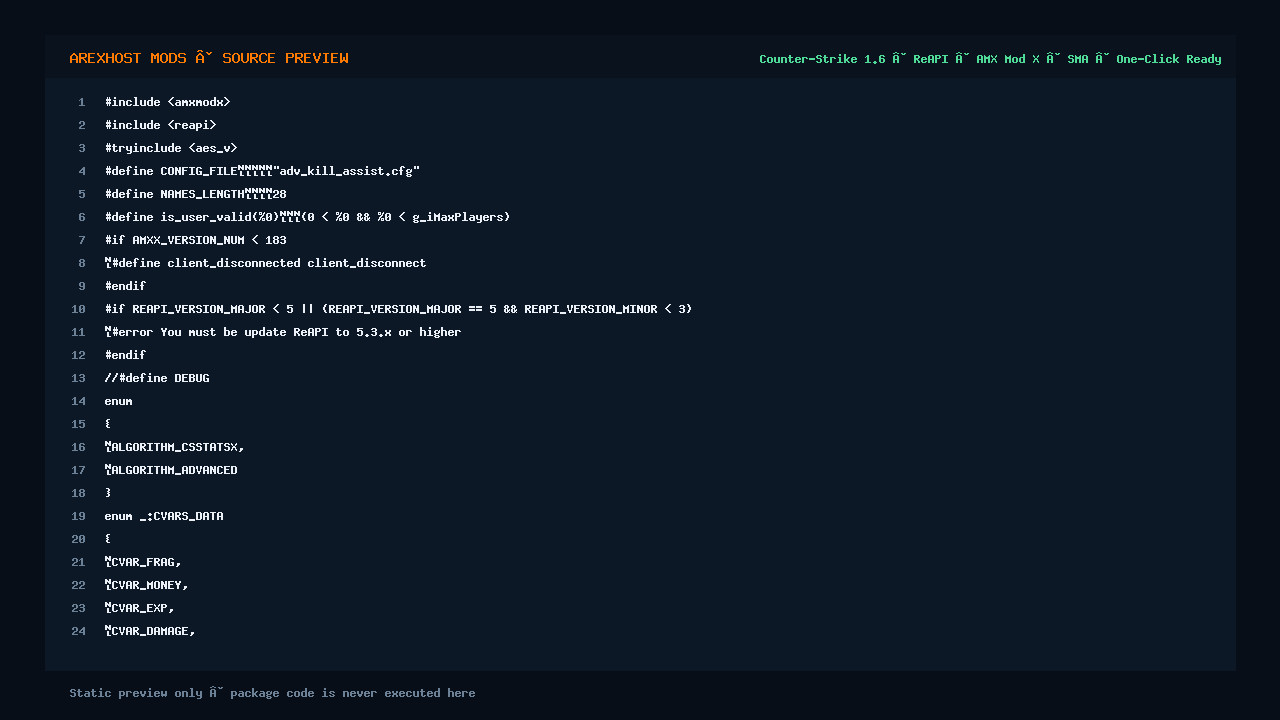The image size is (1280, 720).
Task: Select the "#define NAMES_LENGTH" line
Action: [196, 194]
